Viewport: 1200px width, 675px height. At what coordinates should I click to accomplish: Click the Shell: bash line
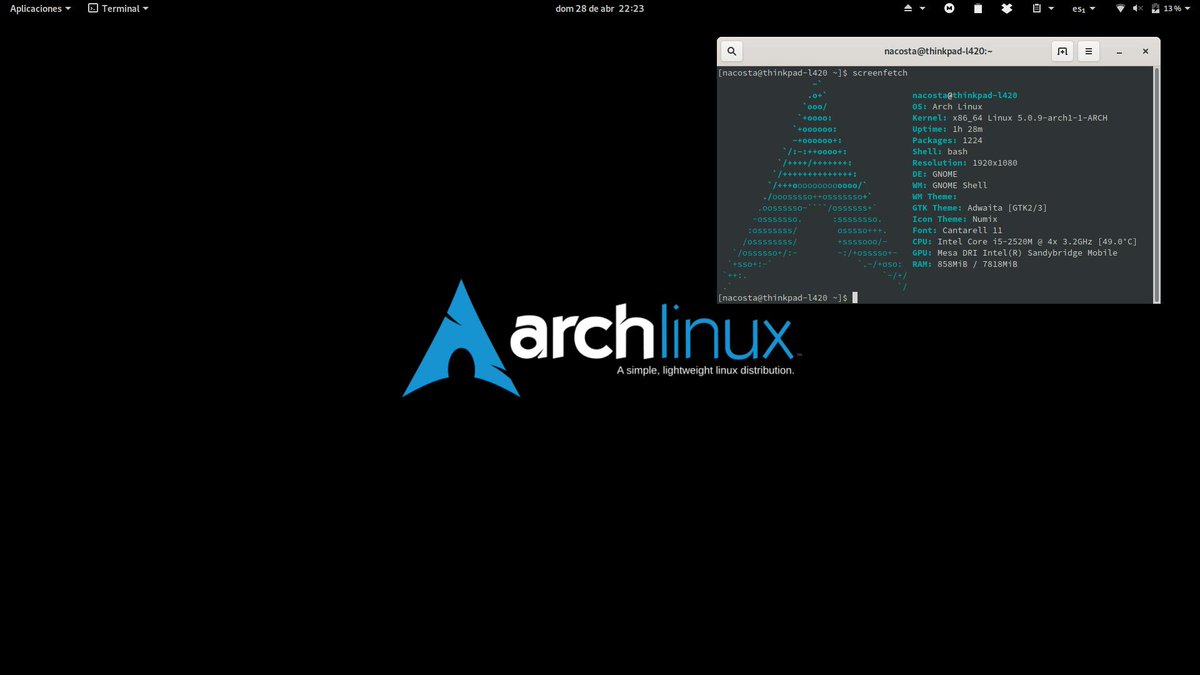pos(939,152)
